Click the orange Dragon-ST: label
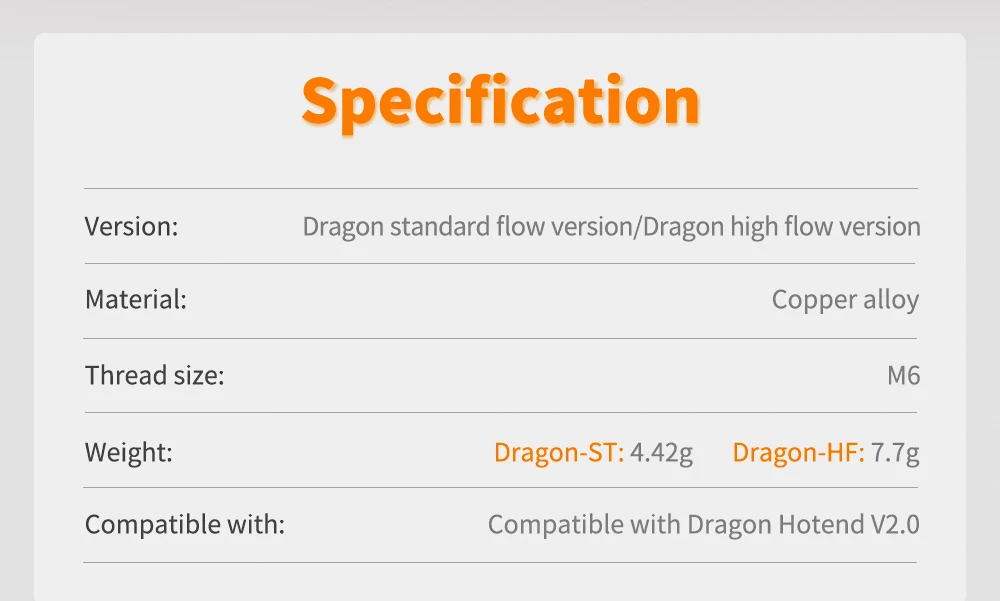Viewport: 1000px width, 601px height. click(559, 452)
